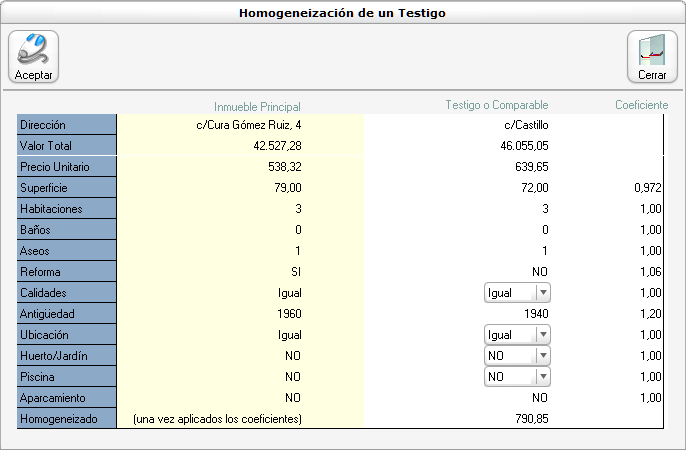Select the main property address cell
The width and height of the screenshot is (686, 450).
pyautogui.click(x=248, y=125)
